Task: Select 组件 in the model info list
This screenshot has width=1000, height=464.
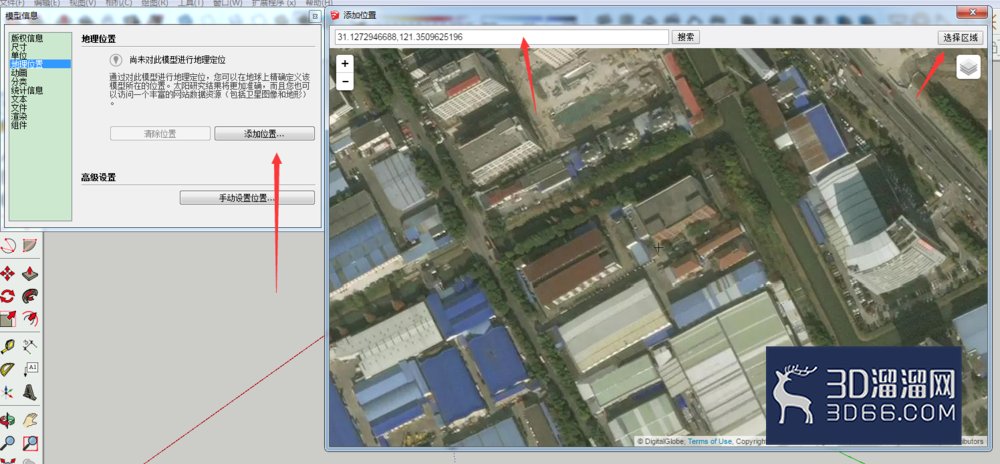Action: pos(18,126)
